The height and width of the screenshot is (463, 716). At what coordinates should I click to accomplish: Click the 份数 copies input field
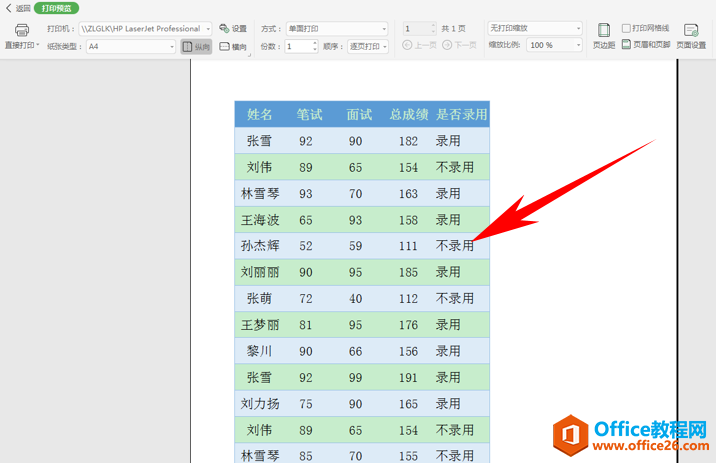(299, 46)
